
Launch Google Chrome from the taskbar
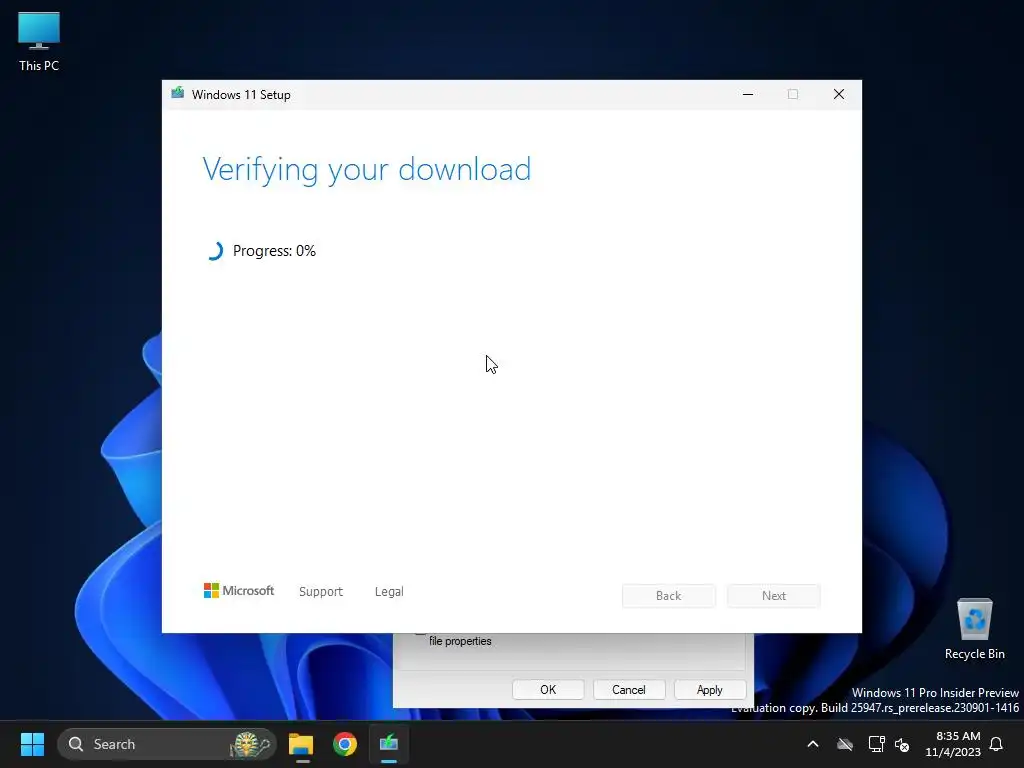(x=345, y=744)
